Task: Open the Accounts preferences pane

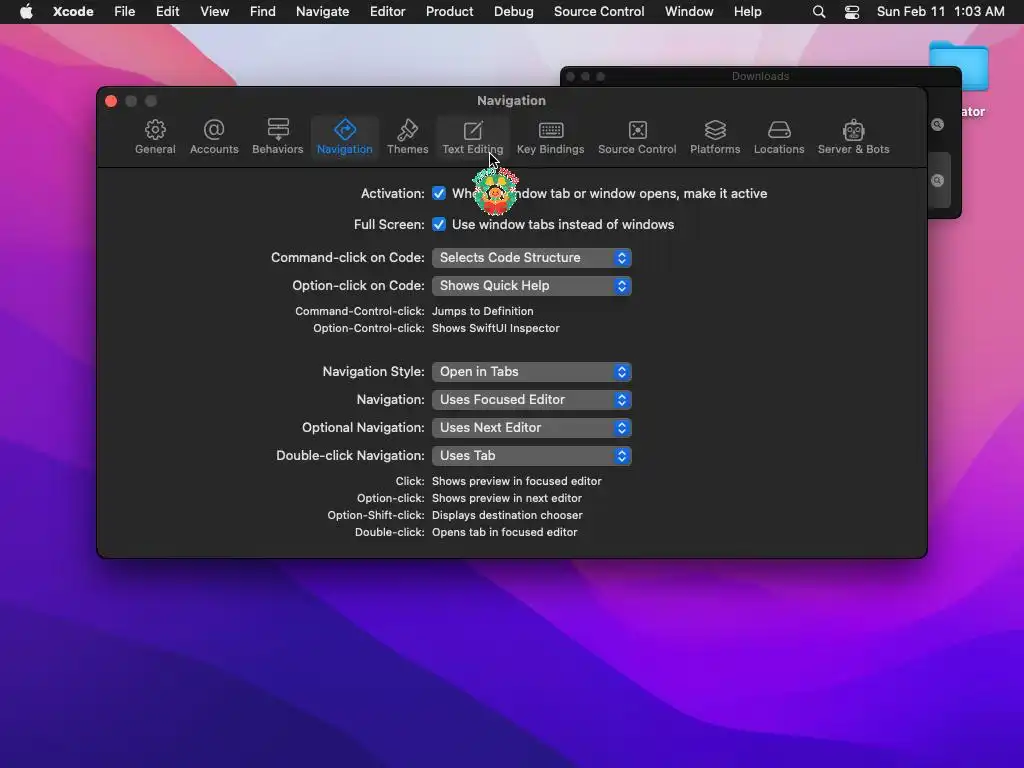Action: [214, 136]
